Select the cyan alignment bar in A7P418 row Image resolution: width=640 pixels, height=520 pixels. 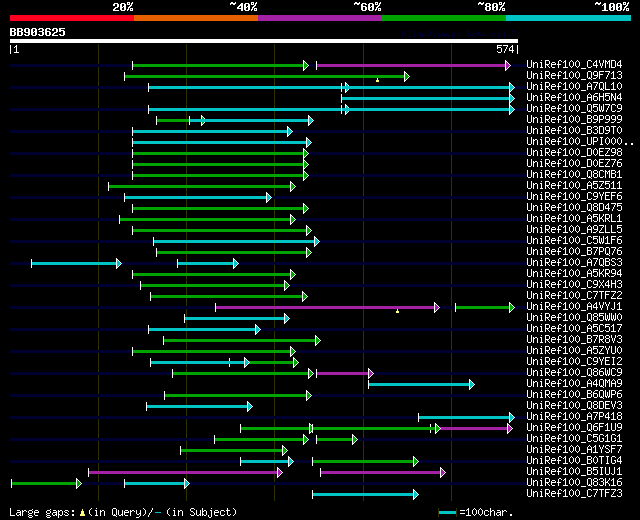coord(466,418)
